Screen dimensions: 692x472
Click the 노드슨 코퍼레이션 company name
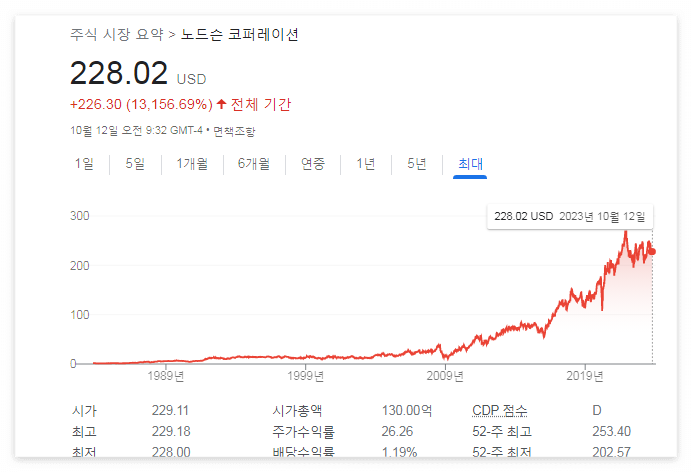[240, 34]
